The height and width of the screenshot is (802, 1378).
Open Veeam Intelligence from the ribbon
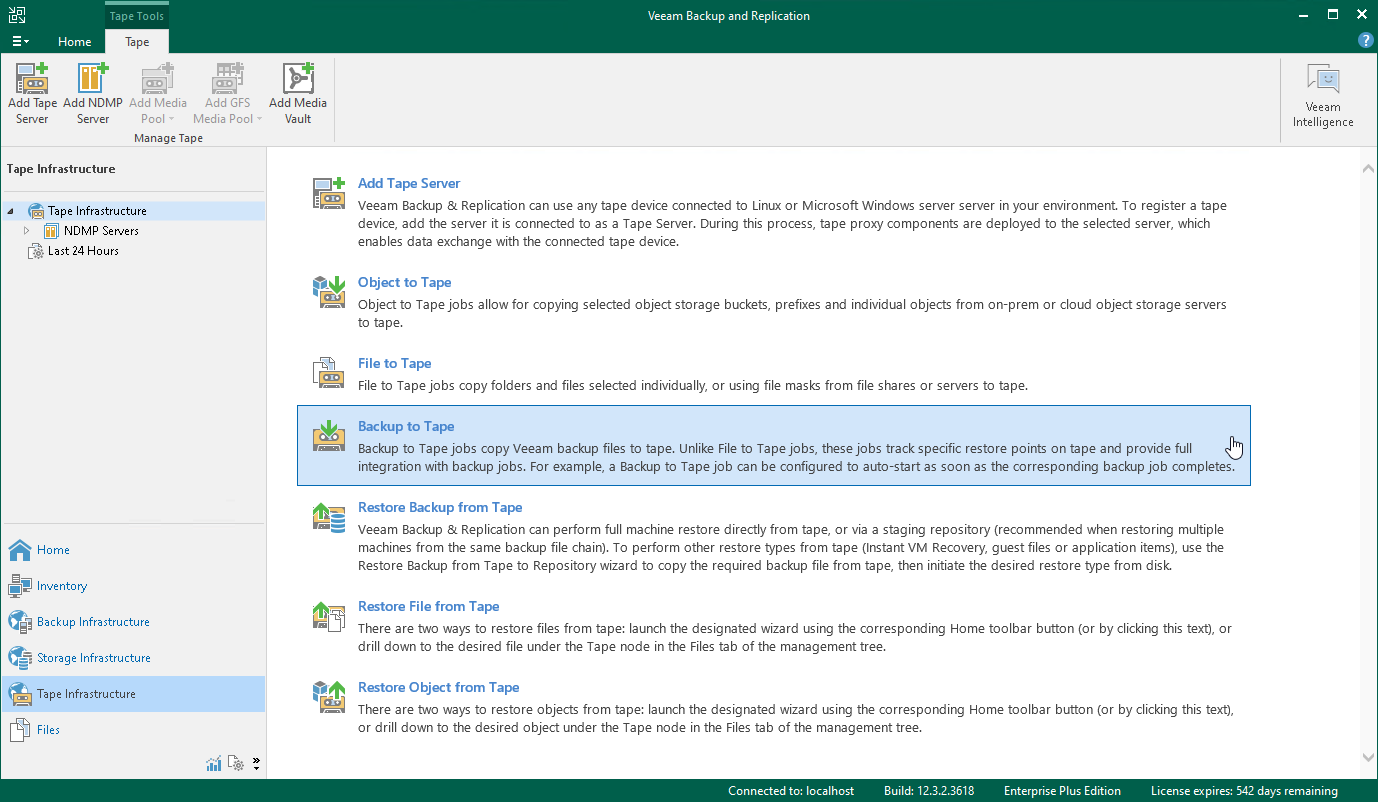pos(1323,97)
